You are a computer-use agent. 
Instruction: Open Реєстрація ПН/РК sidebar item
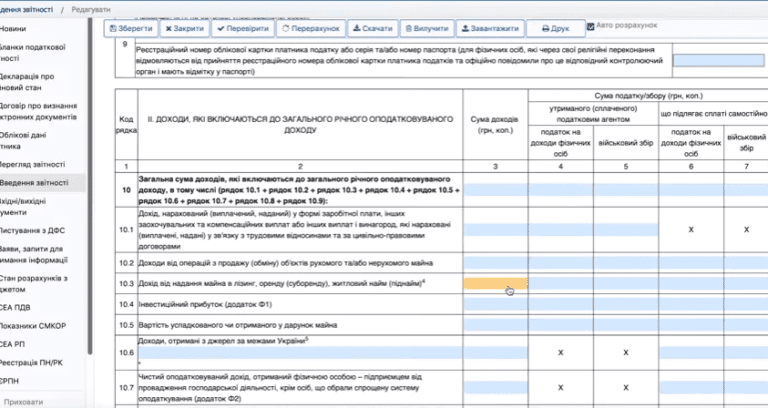pos(31,363)
